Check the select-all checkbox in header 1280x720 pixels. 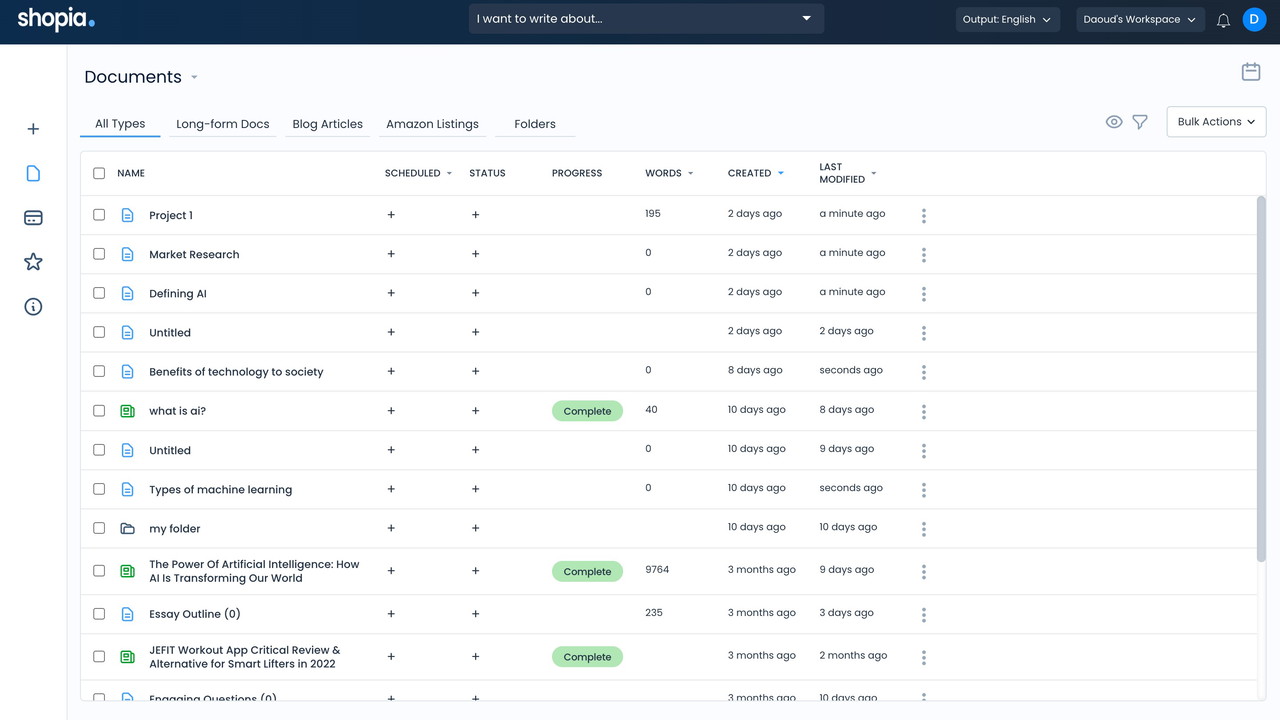99,173
